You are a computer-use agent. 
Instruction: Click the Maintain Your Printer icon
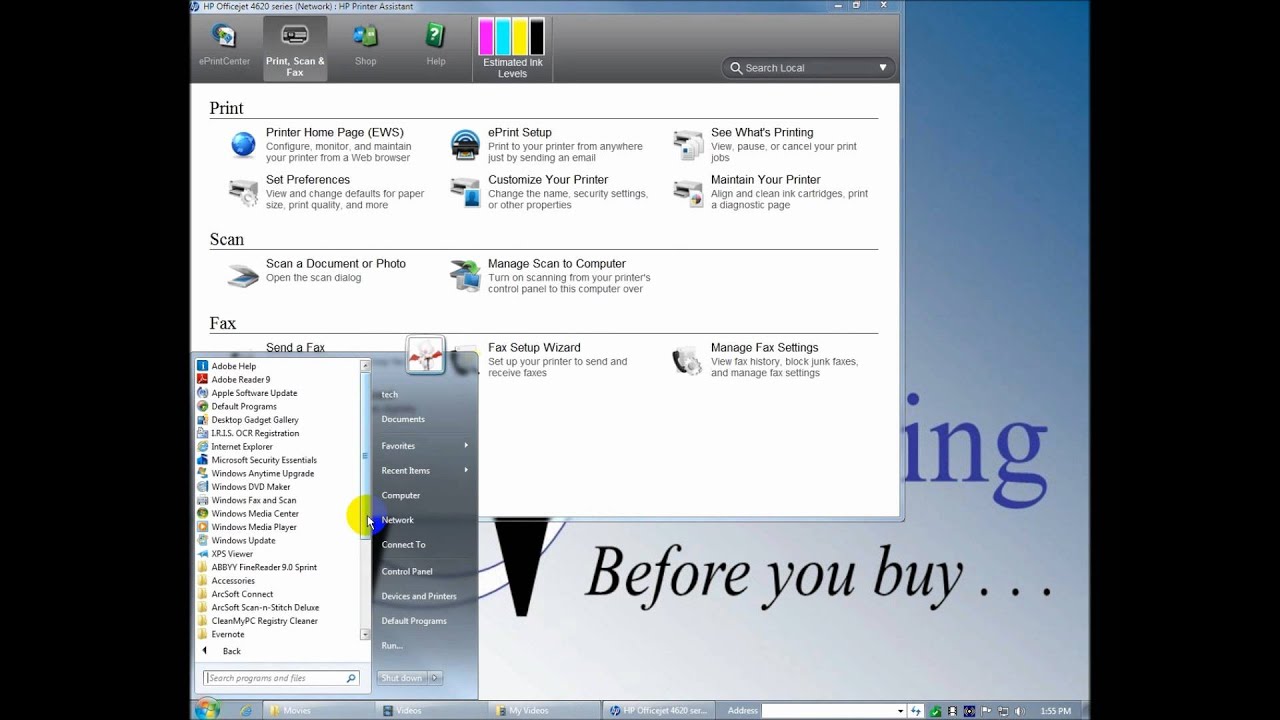click(688, 193)
